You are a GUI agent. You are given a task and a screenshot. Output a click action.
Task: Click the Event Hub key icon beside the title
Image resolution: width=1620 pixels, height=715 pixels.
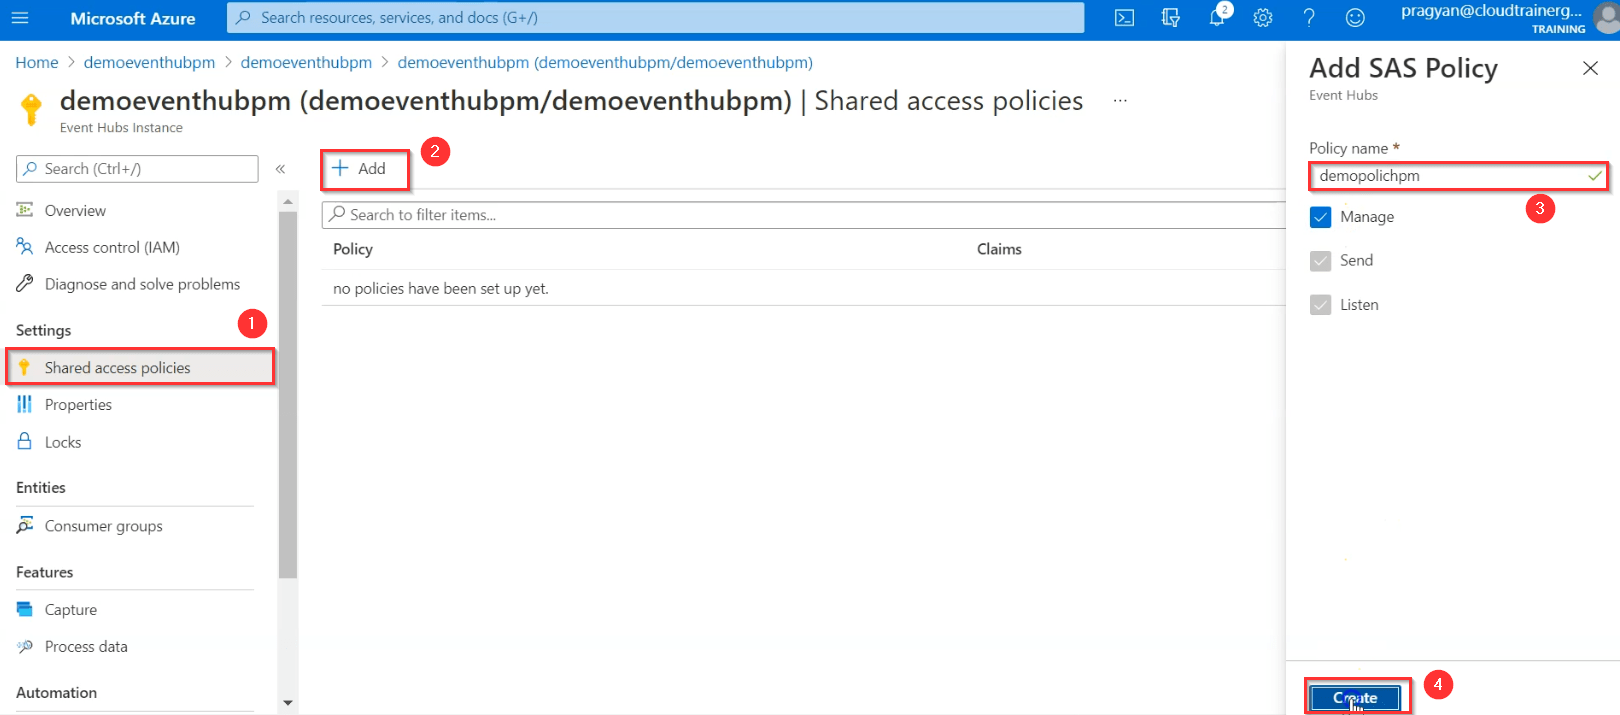point(32,109)
